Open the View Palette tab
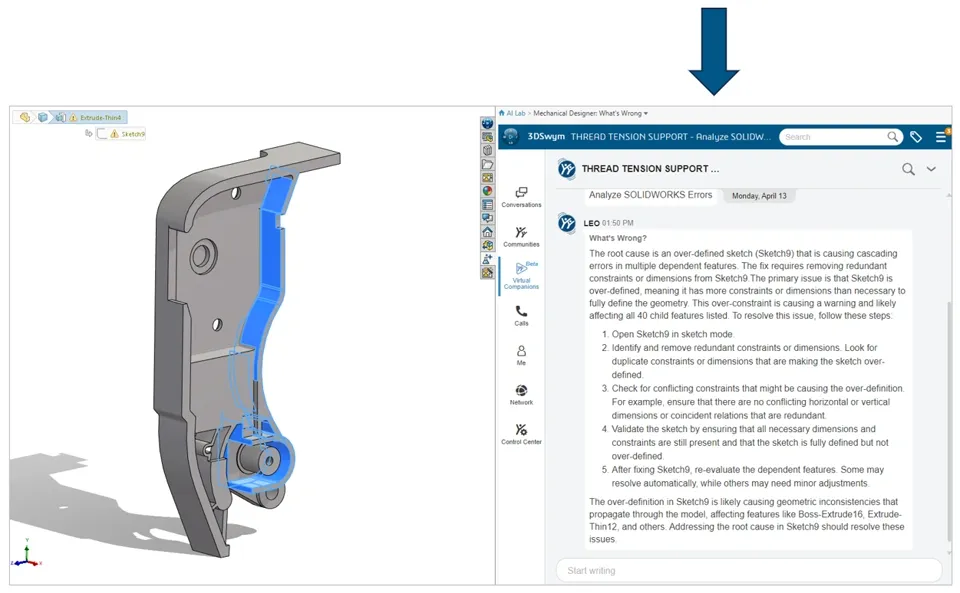 point(488,178)
